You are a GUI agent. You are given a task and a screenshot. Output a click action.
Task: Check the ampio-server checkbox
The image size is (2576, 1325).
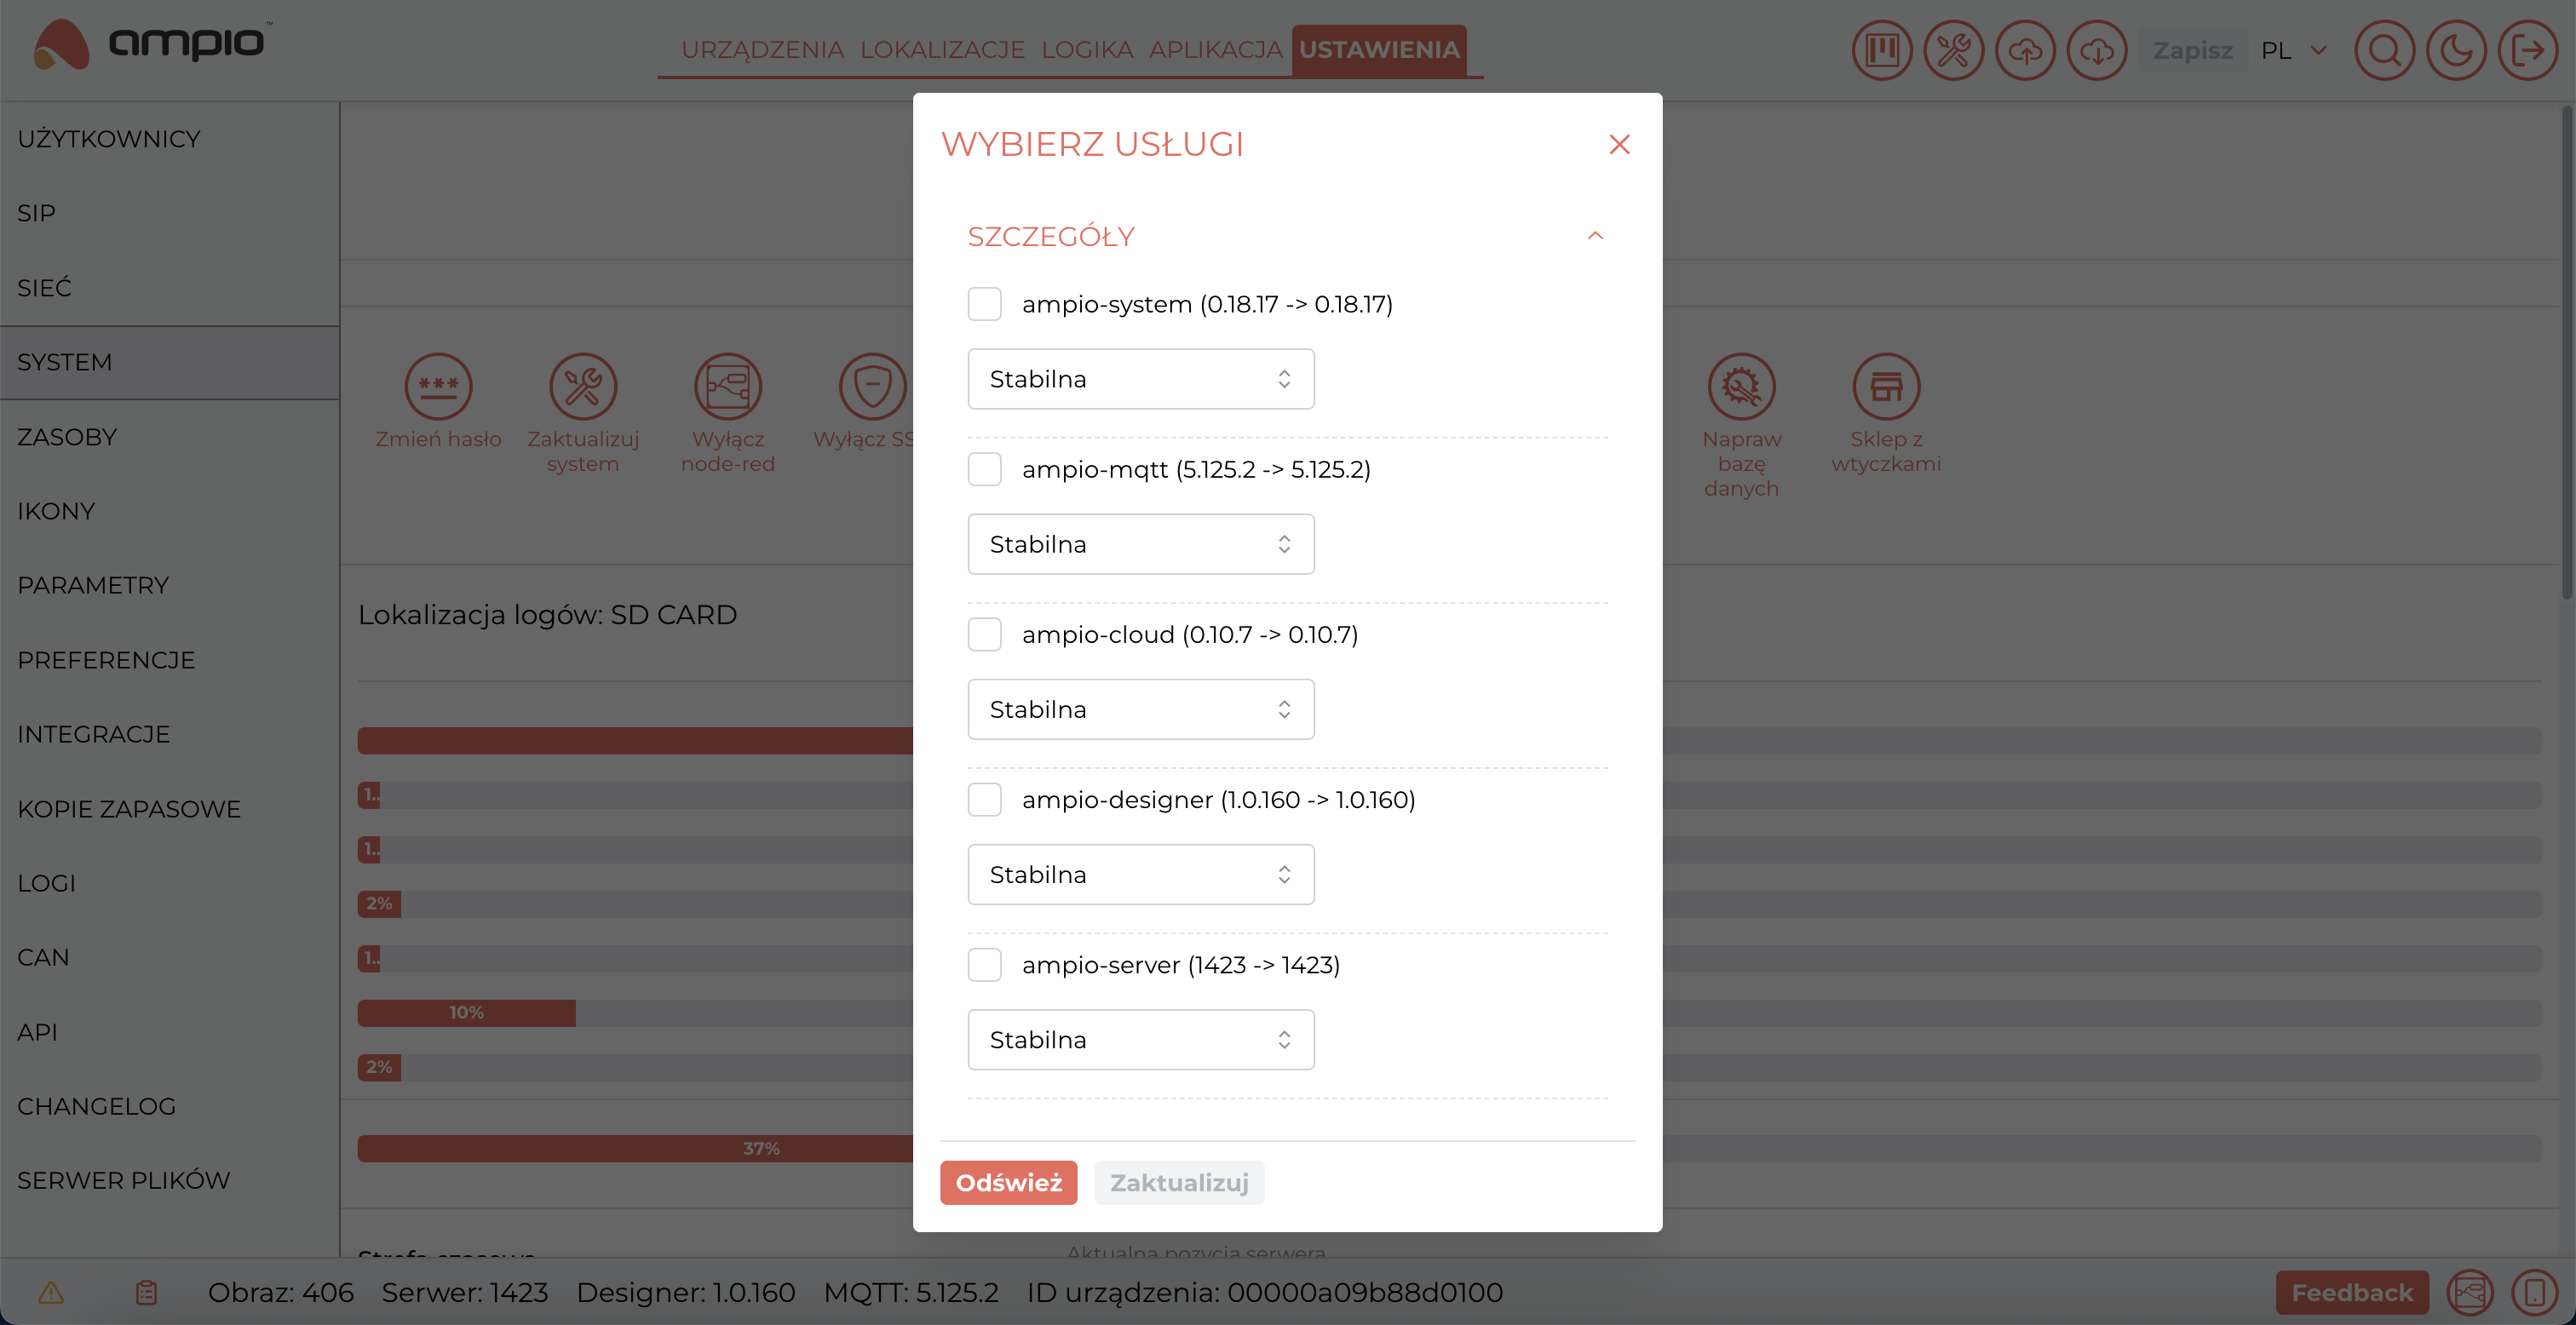[984, 964]
